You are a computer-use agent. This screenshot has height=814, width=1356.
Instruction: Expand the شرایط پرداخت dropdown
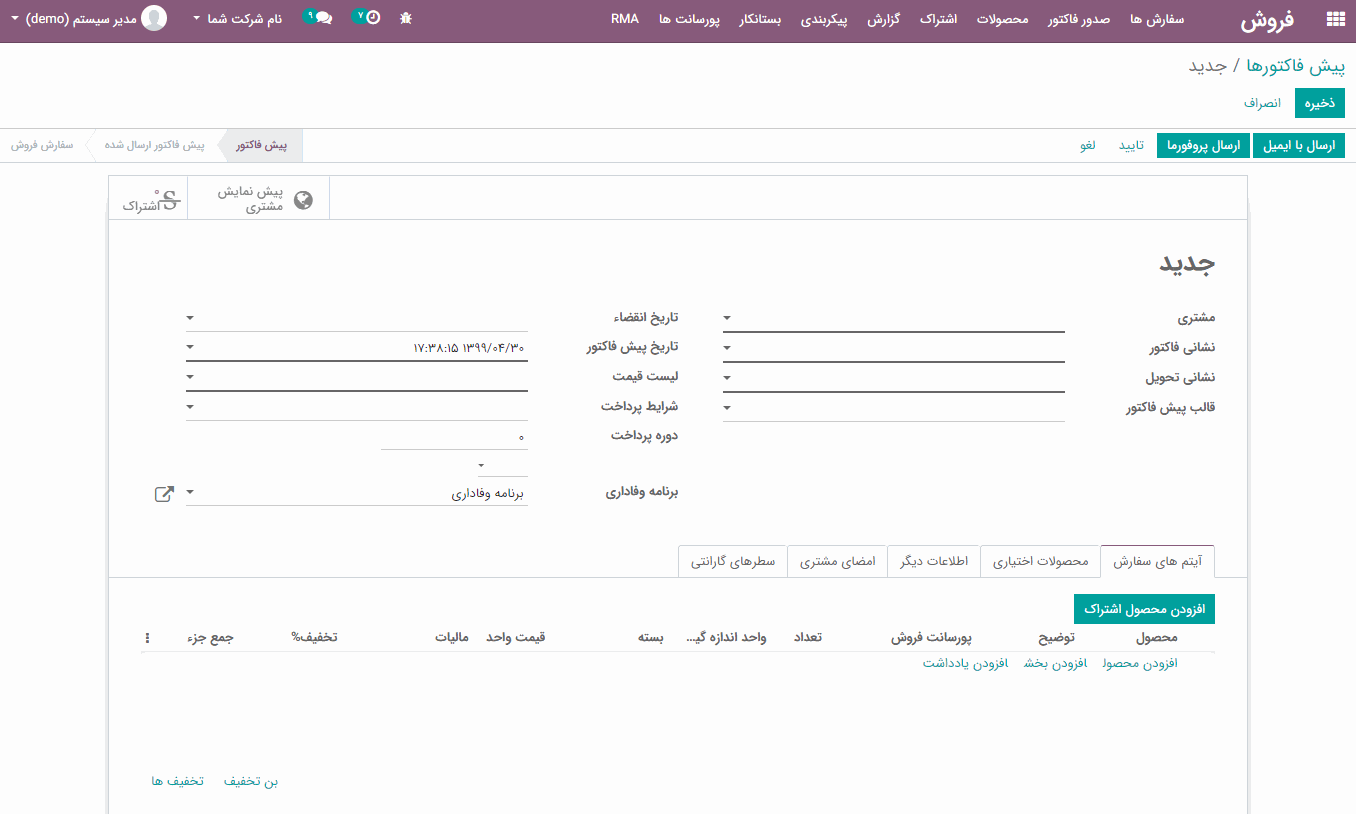190,407
